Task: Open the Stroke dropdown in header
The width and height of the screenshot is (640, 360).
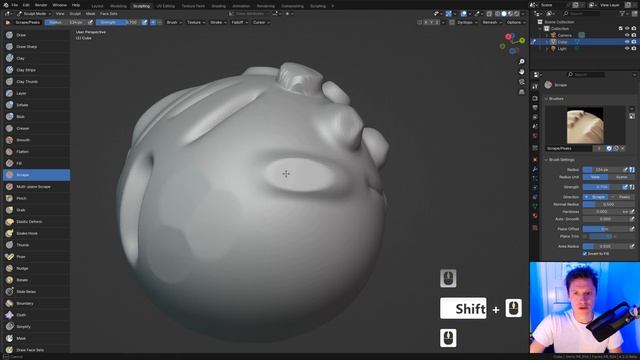Action: [x=218, y=22]
